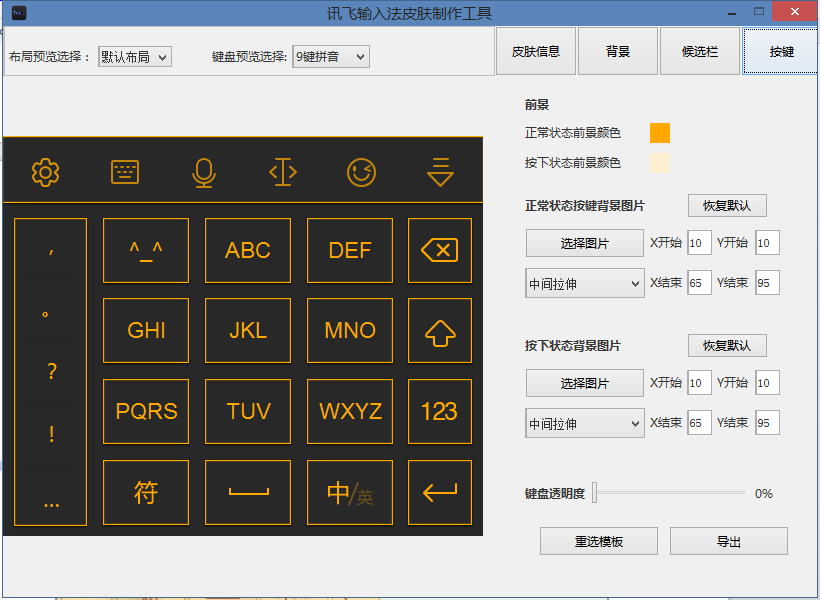Pick the 按下状态前景颜色 pale swatch
Image resolution: width=820 pixels, height=600 pixels.
[x=660, y=163]
